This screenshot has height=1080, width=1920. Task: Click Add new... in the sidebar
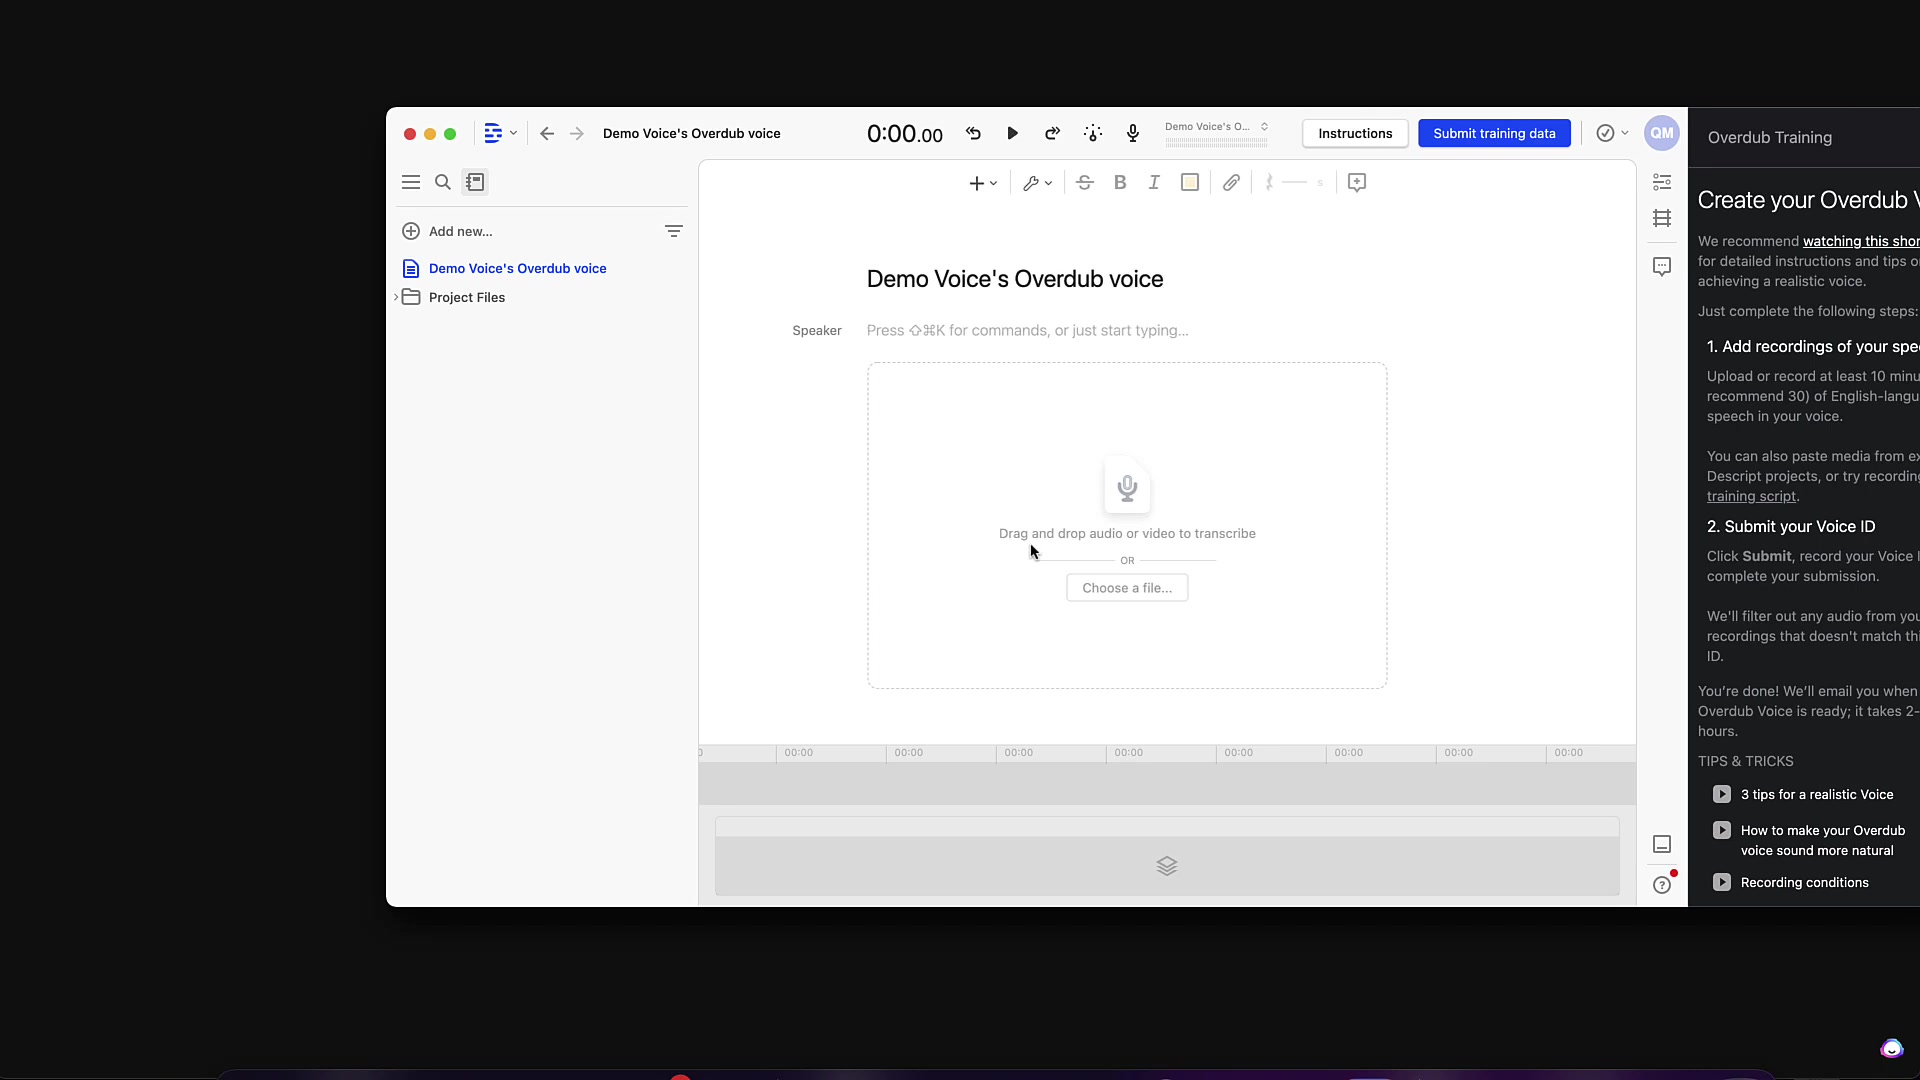447,231
